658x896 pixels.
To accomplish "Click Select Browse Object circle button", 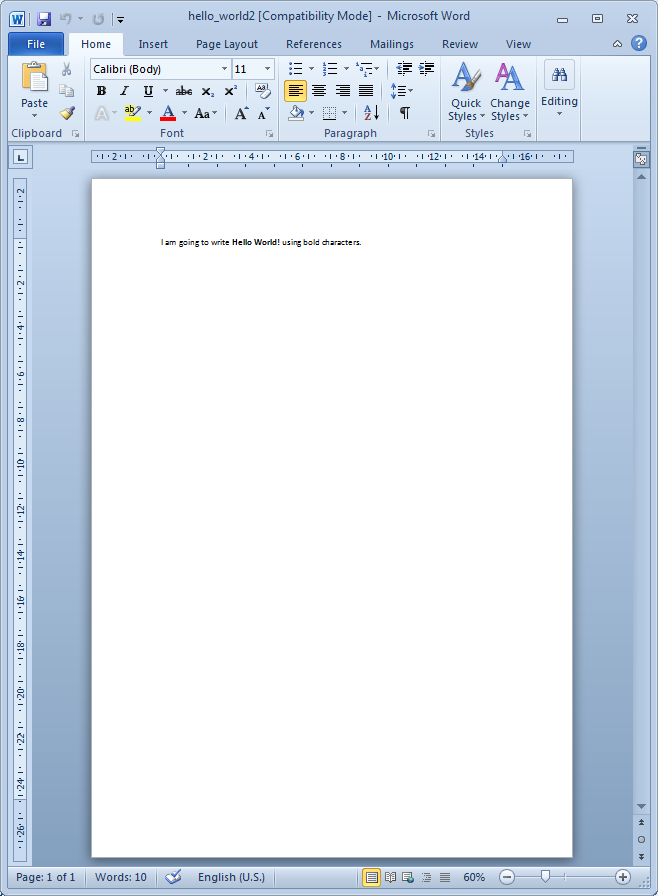I will (x=641, y=839).
